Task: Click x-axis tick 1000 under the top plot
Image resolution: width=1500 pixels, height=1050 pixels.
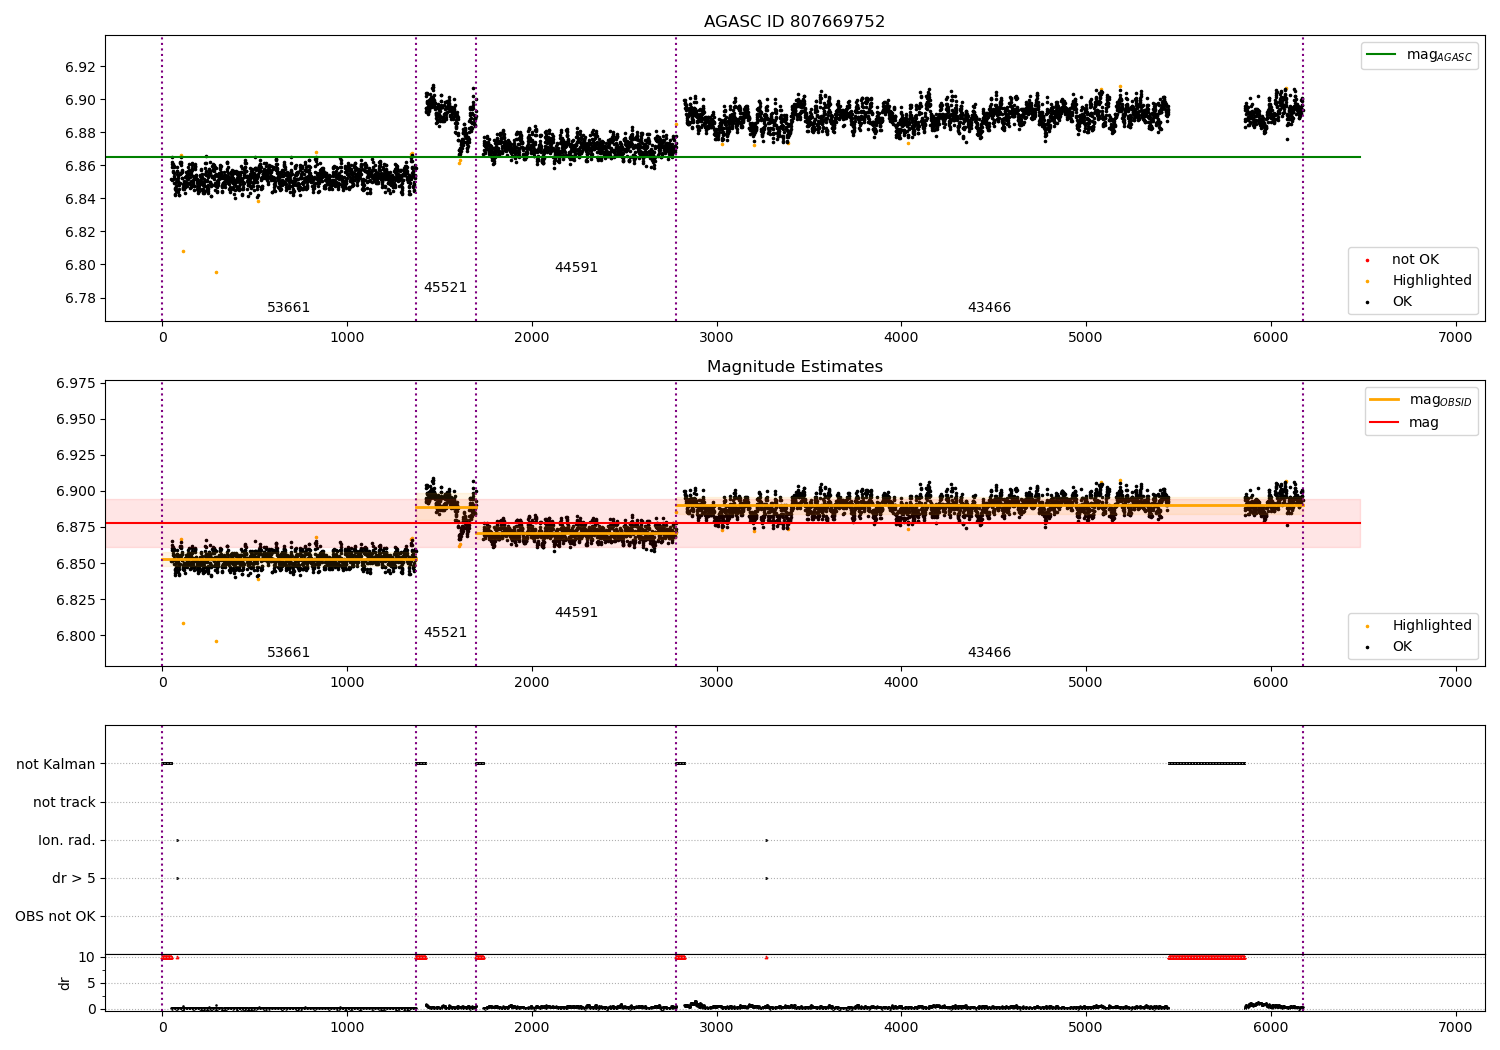Action: 347,338
